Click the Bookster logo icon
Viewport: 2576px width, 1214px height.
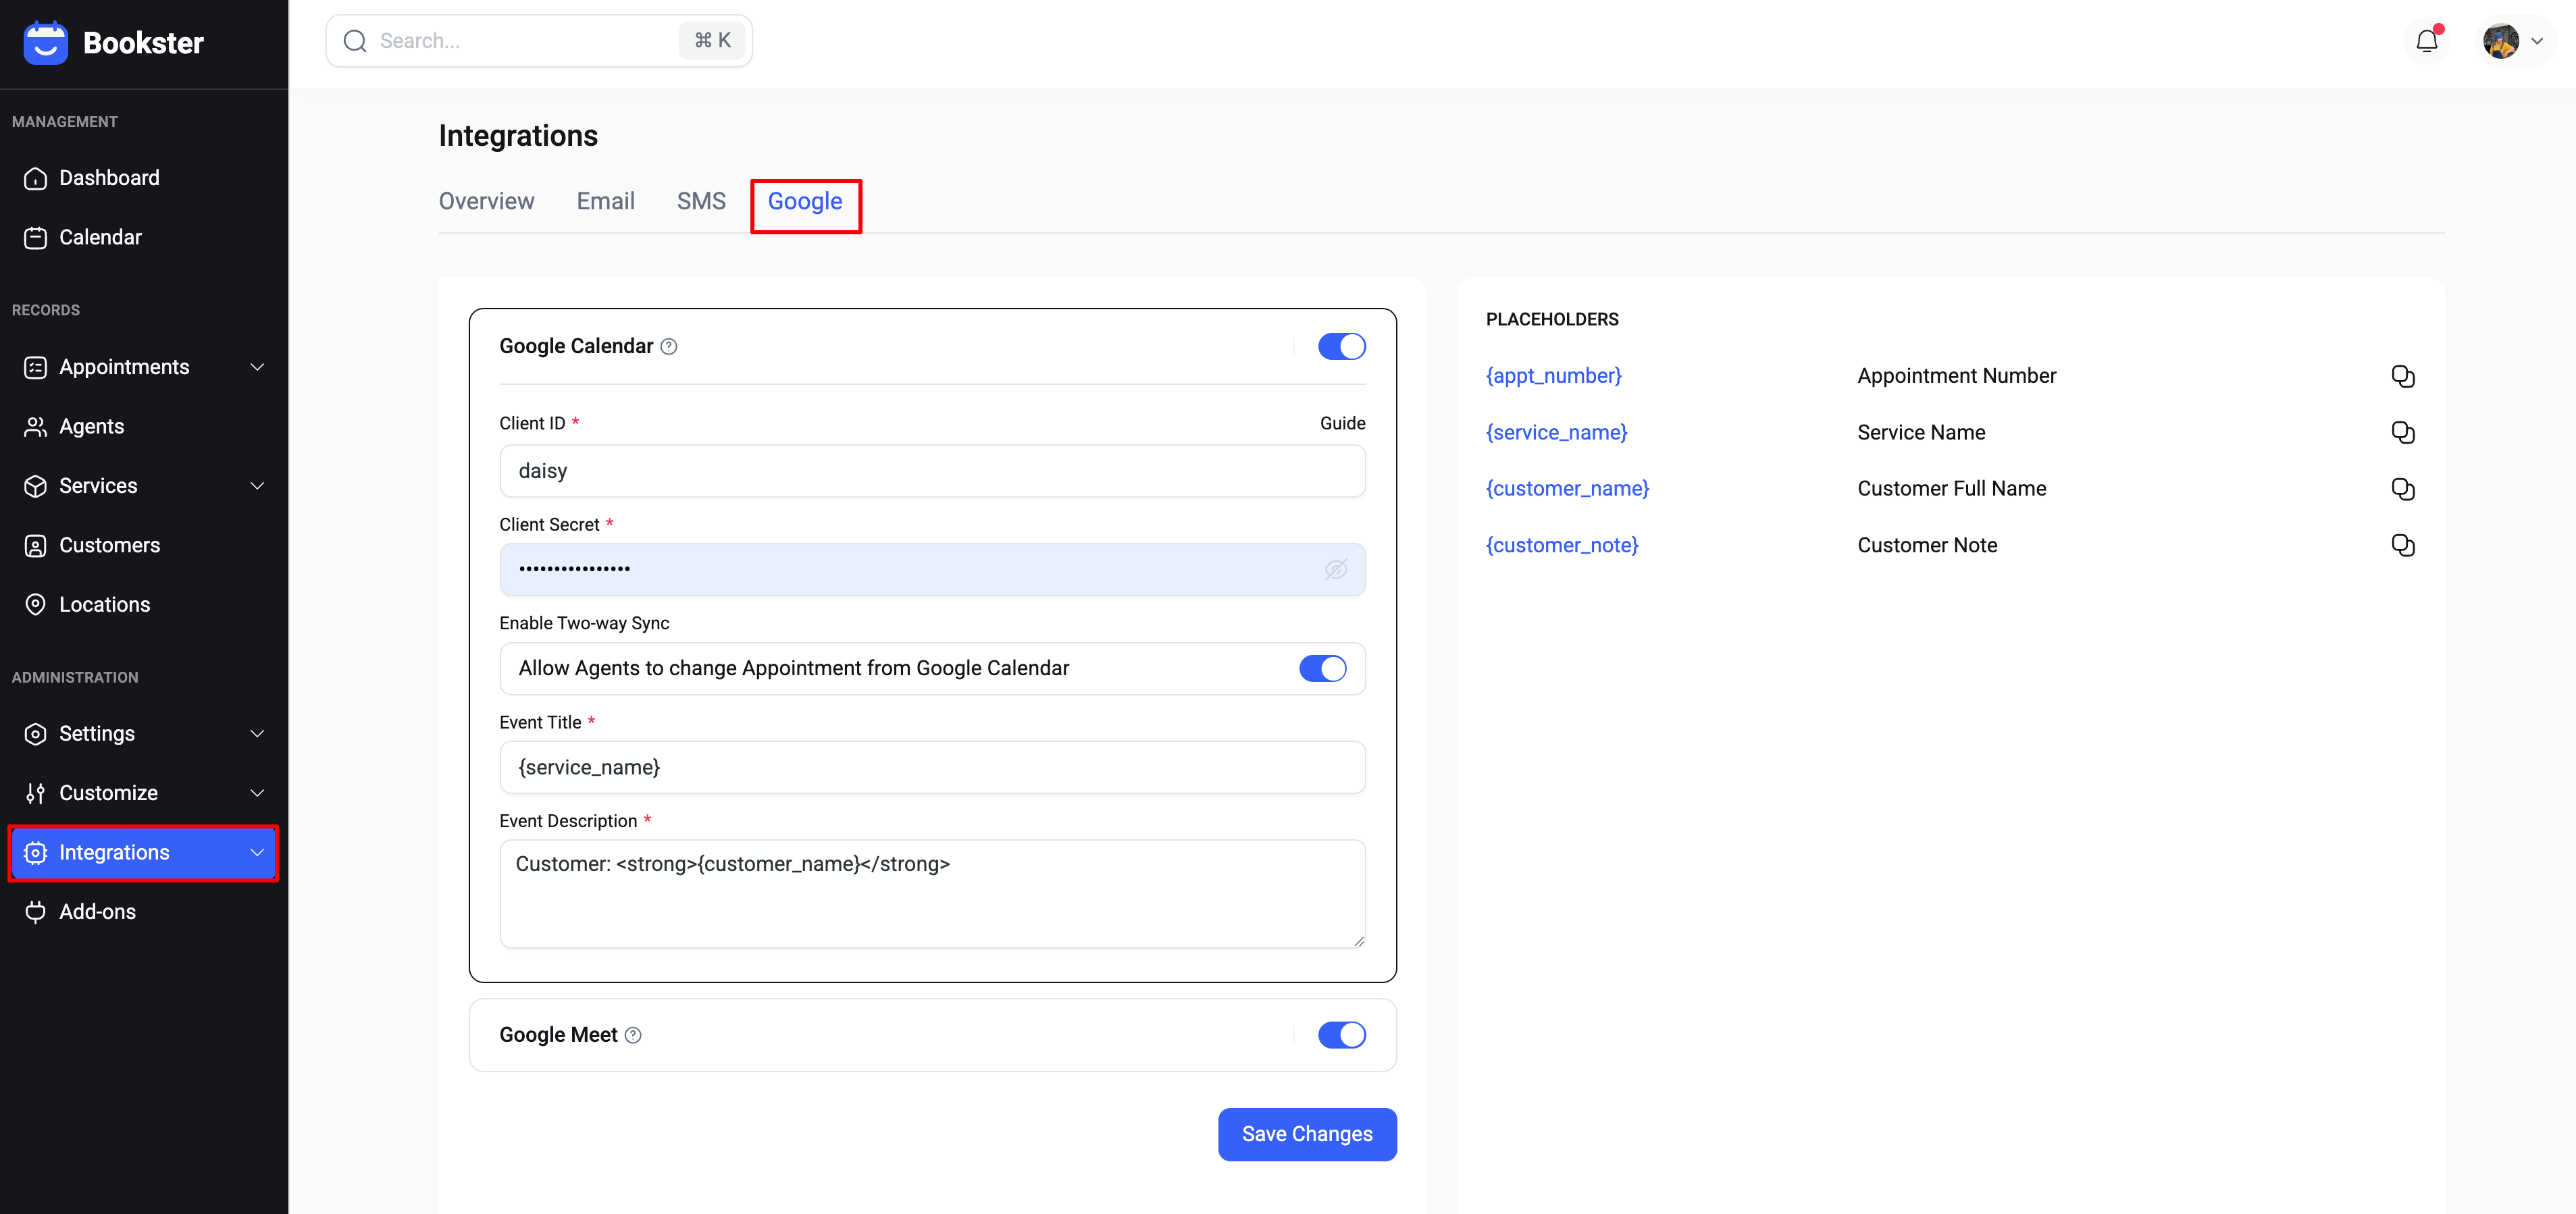pos(45,42)
